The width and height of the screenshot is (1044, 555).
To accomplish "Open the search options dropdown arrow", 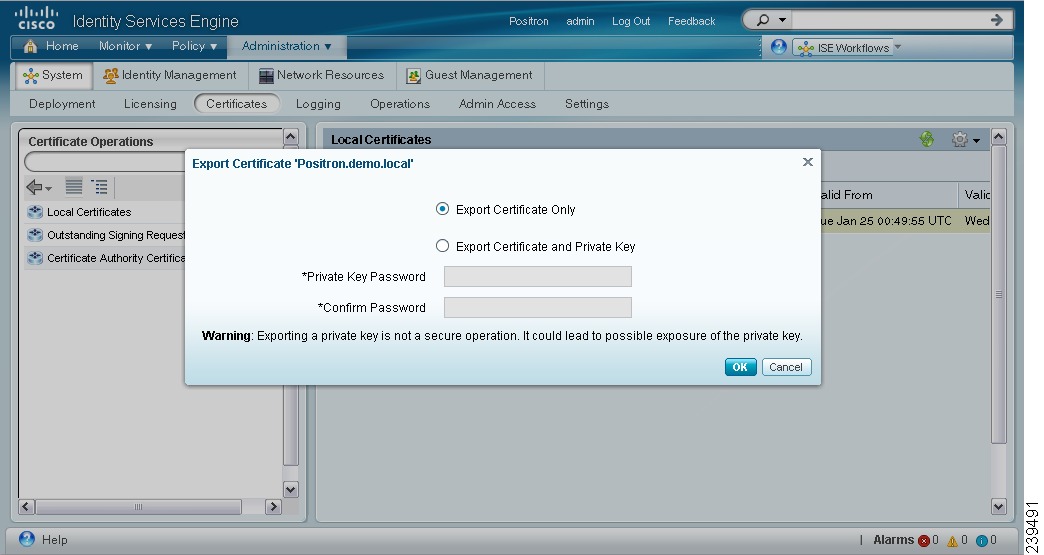I will pos(782,20).
